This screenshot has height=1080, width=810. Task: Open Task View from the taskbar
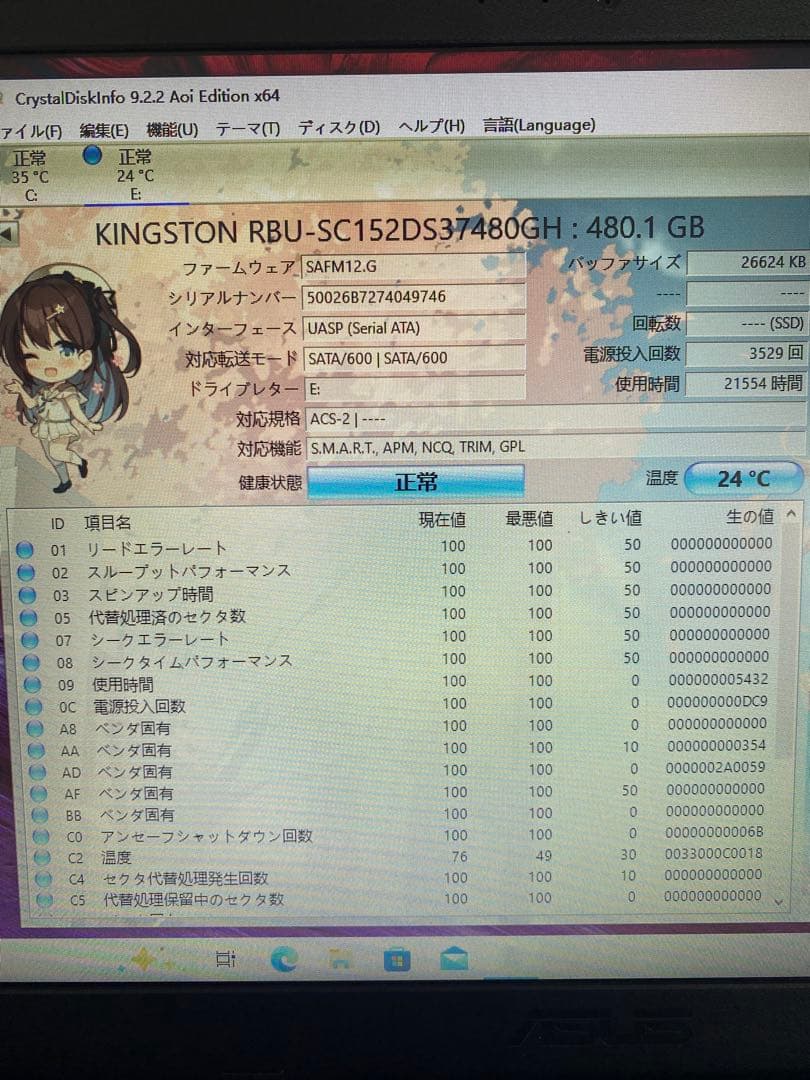[225, 958]
